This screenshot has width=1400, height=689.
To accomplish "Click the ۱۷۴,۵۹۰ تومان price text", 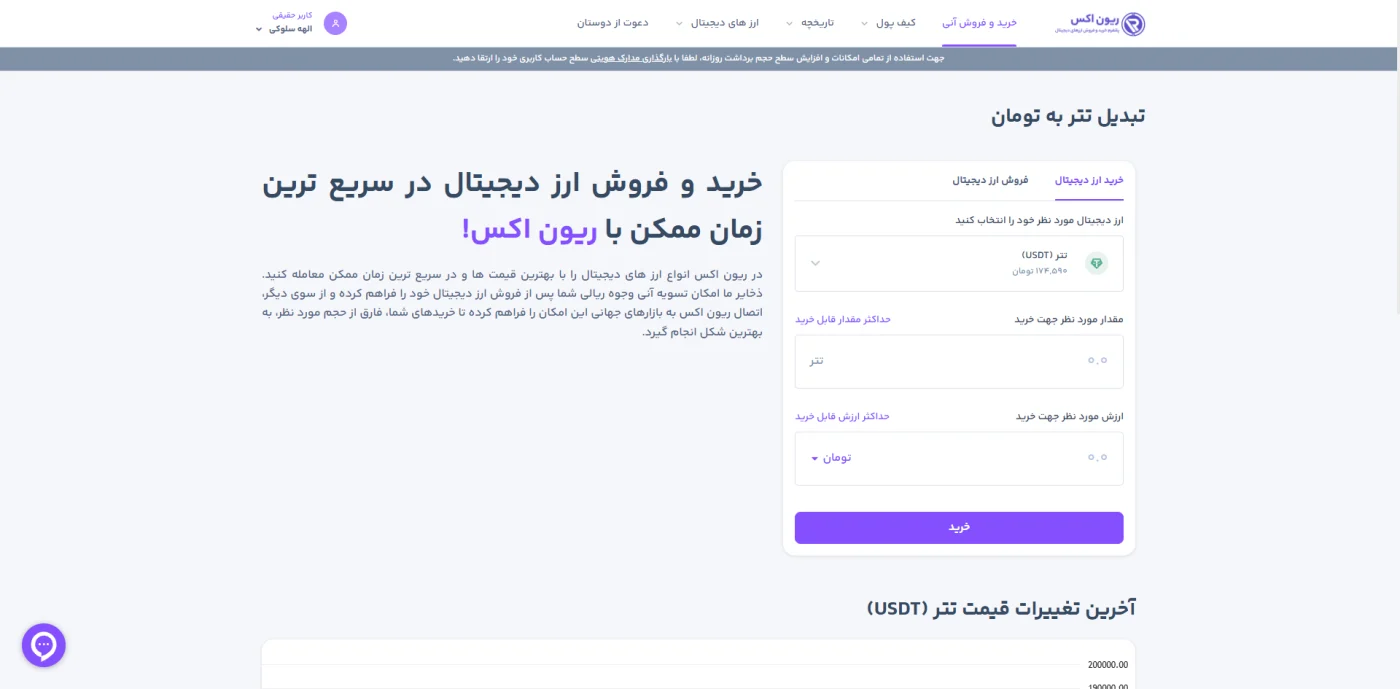I will 1039,271.
